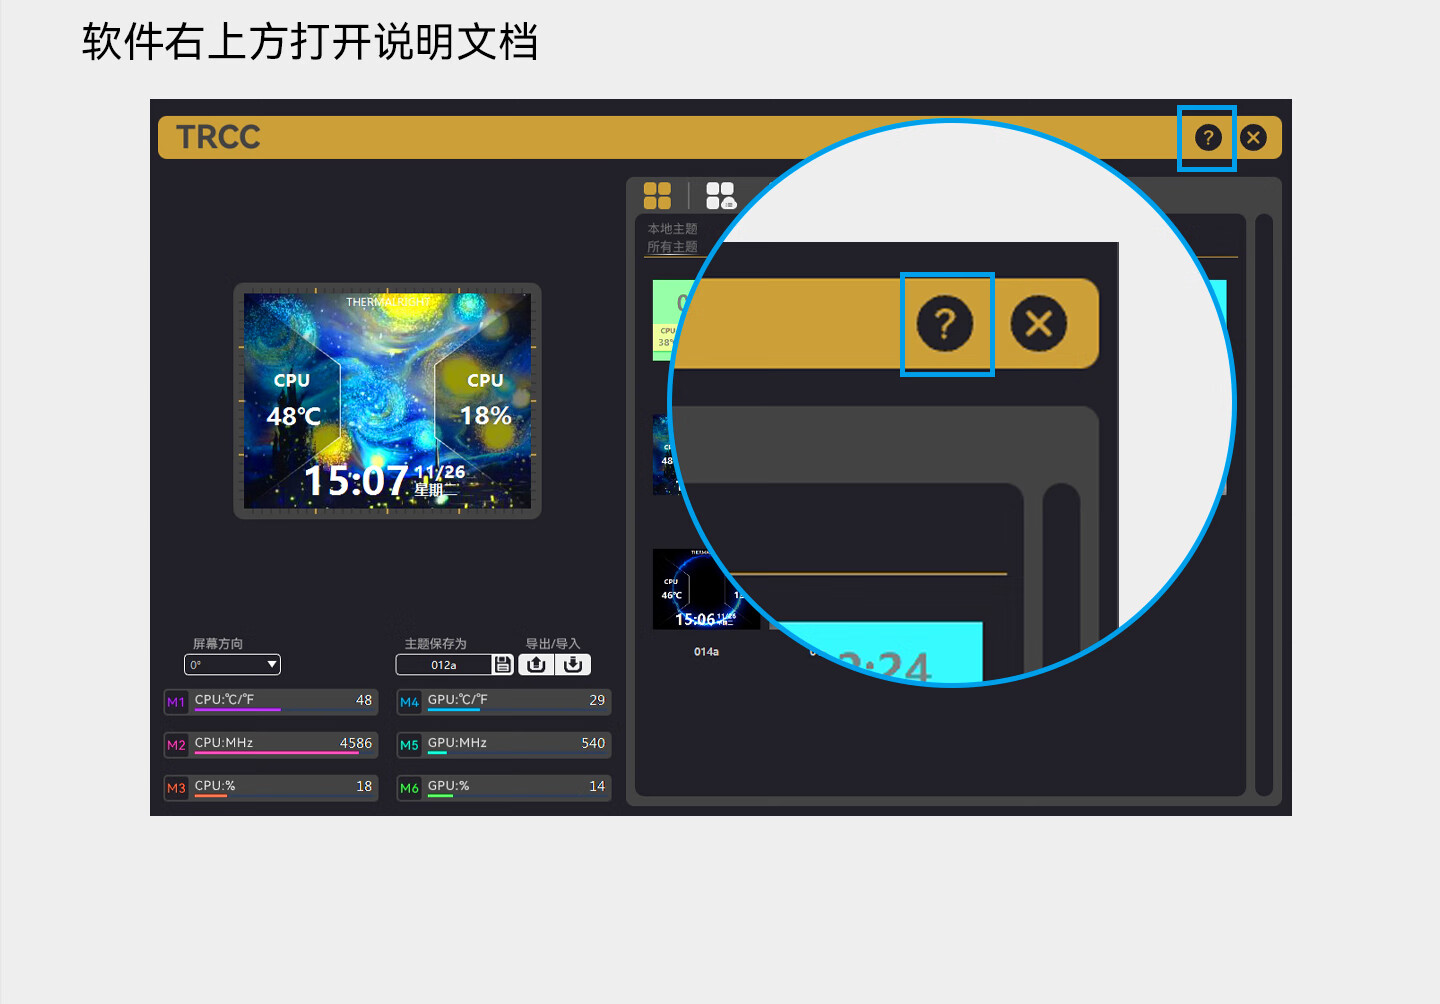Click the TRCC title text
The image size is (1440, 1004).
(218, 137)
